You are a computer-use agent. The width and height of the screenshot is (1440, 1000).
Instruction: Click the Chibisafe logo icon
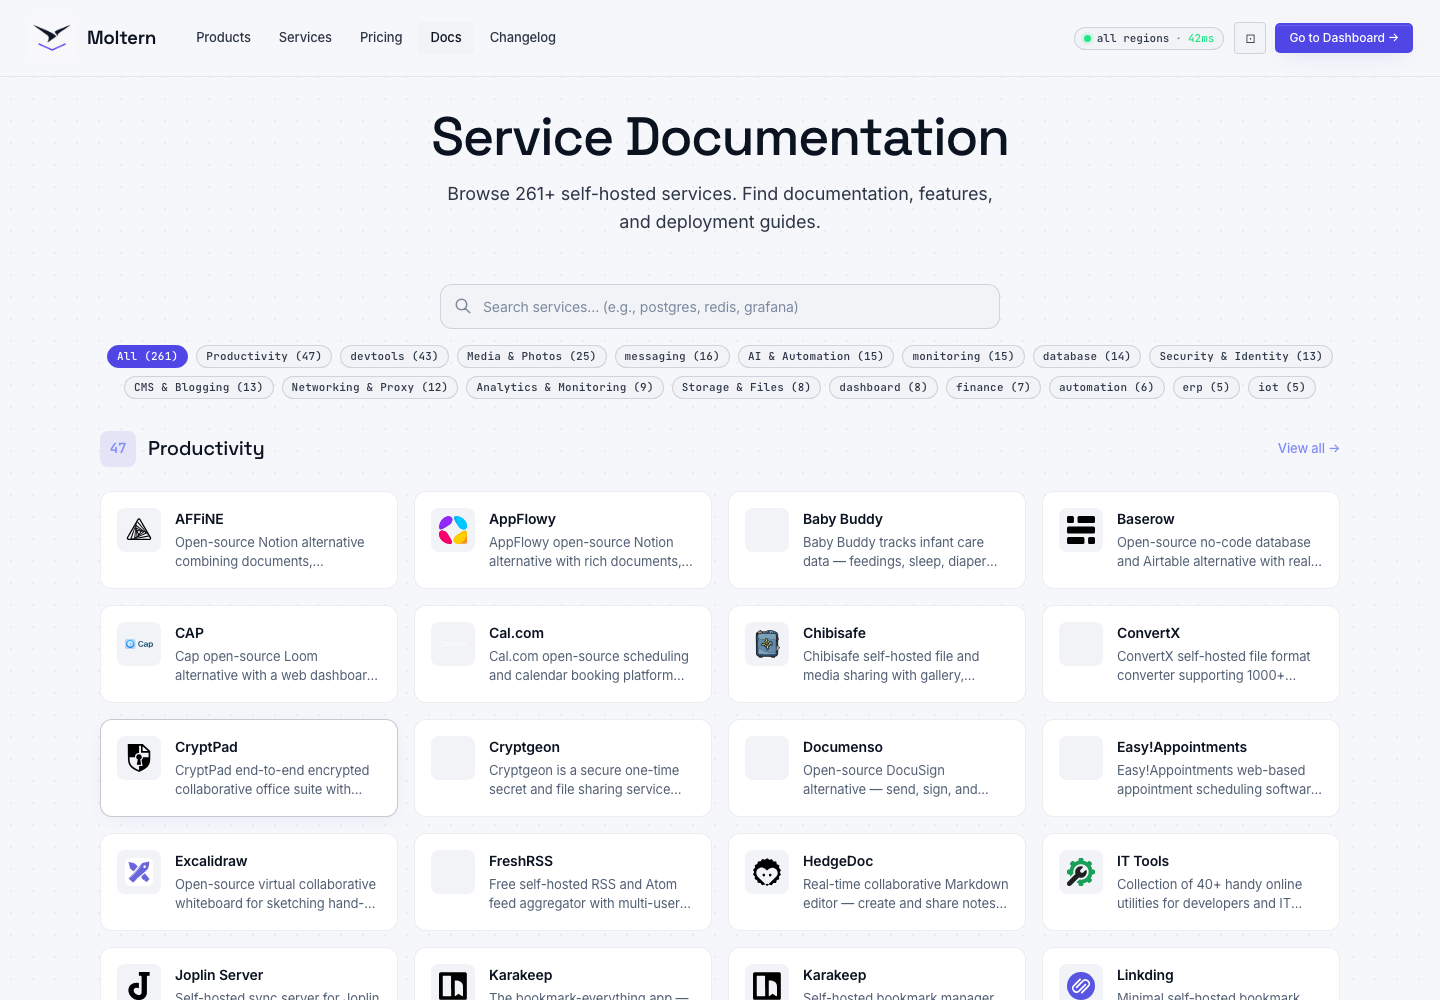coord(767,644)
